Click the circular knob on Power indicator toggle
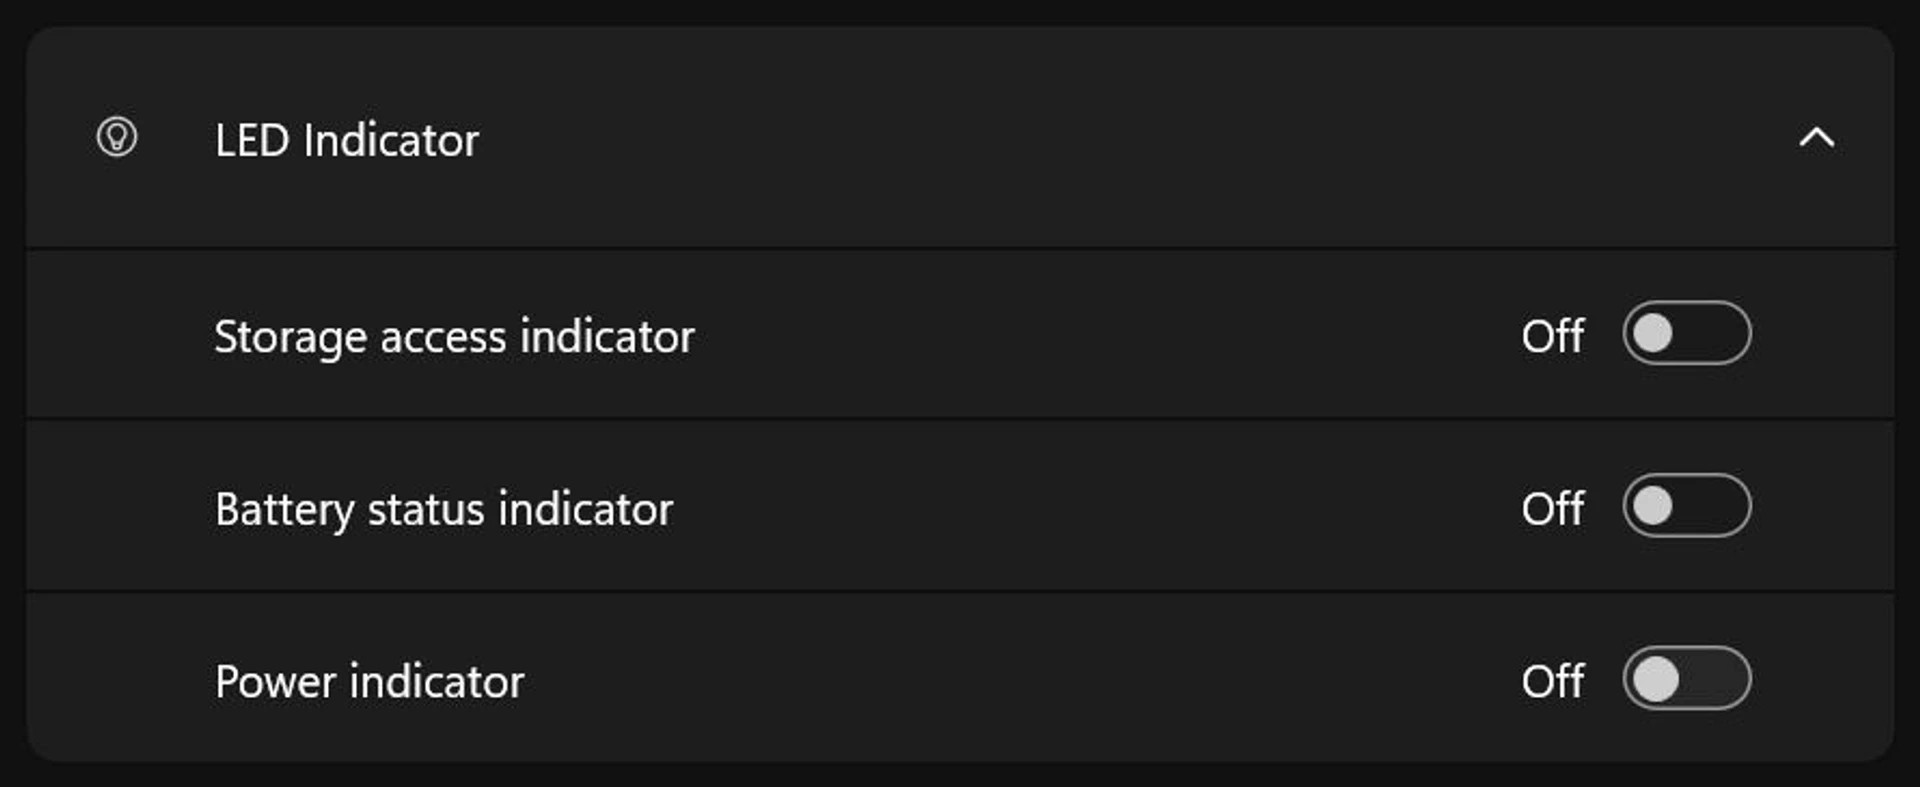1920x787 pixels. (1656, 680)
